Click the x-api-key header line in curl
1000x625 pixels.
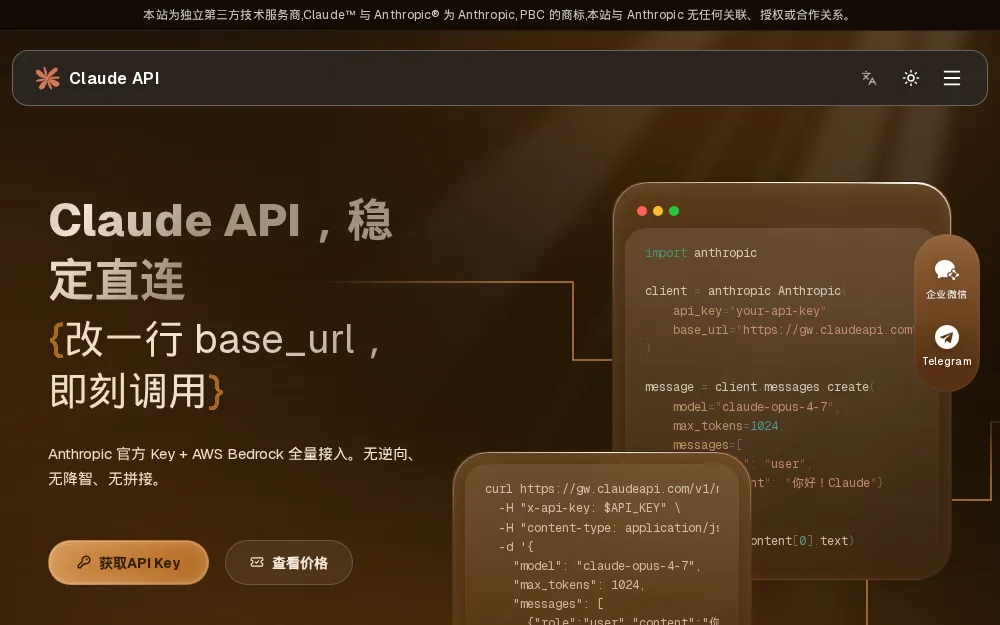[590, 508]
